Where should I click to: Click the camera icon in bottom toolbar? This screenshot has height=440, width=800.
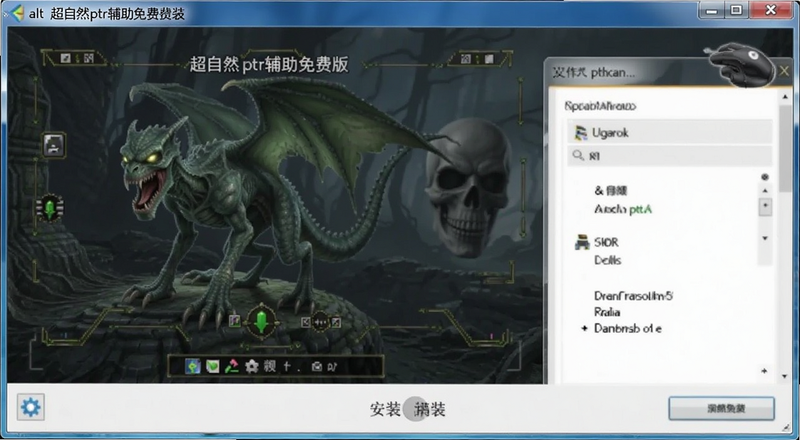tap(317, 366)
